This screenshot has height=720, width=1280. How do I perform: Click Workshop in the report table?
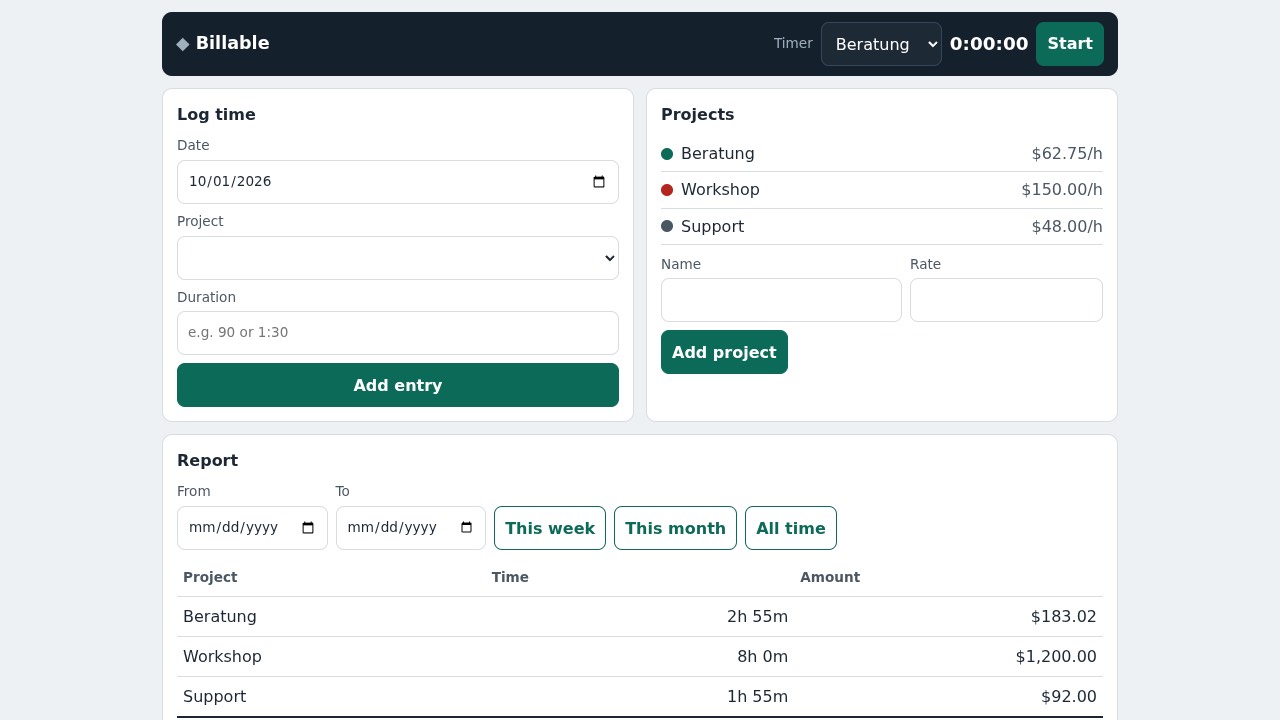point(222,657)
